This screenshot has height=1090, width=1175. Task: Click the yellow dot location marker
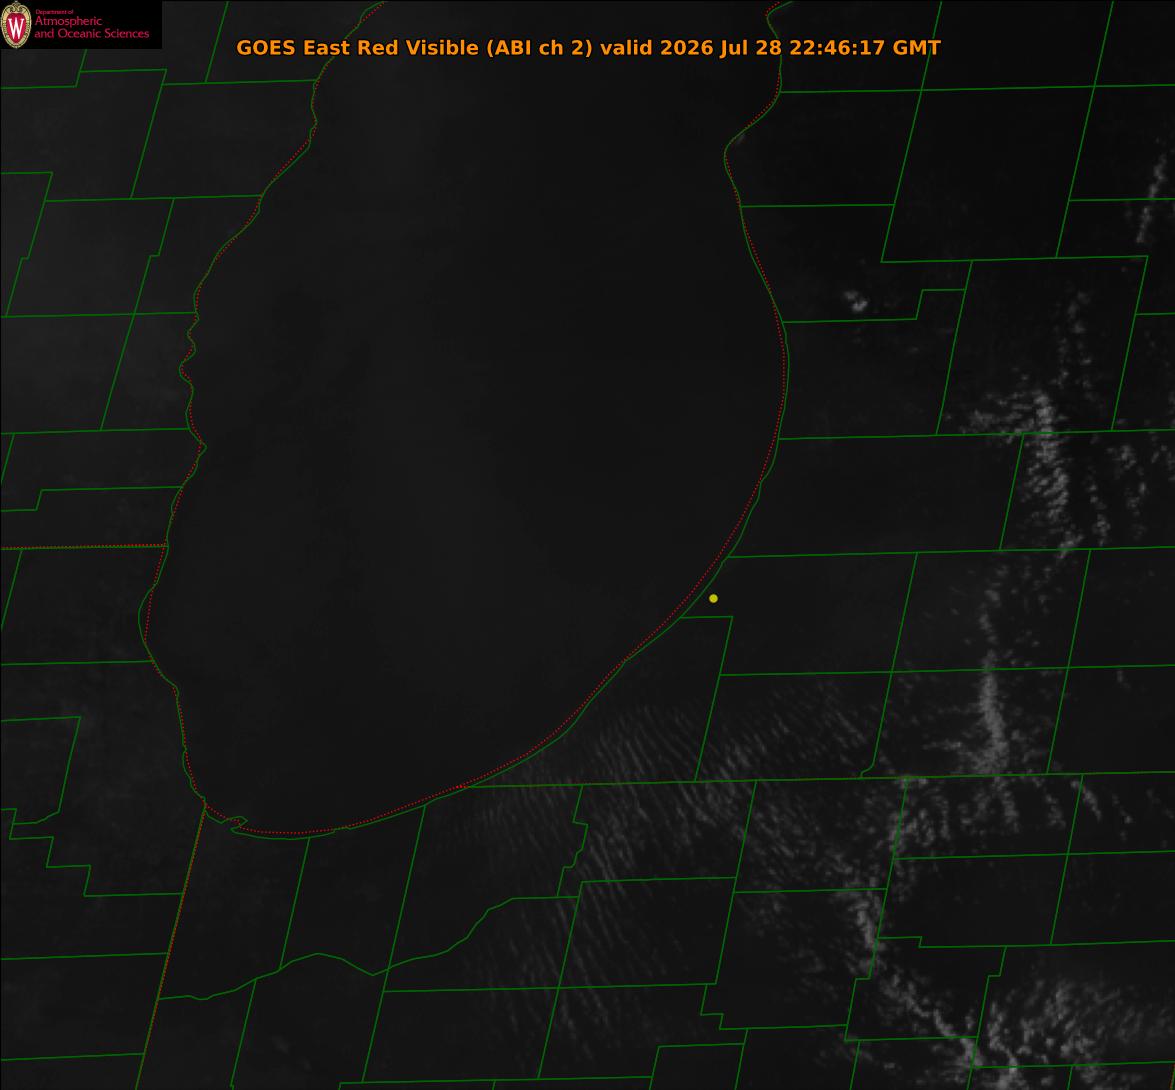click(713, 598)
